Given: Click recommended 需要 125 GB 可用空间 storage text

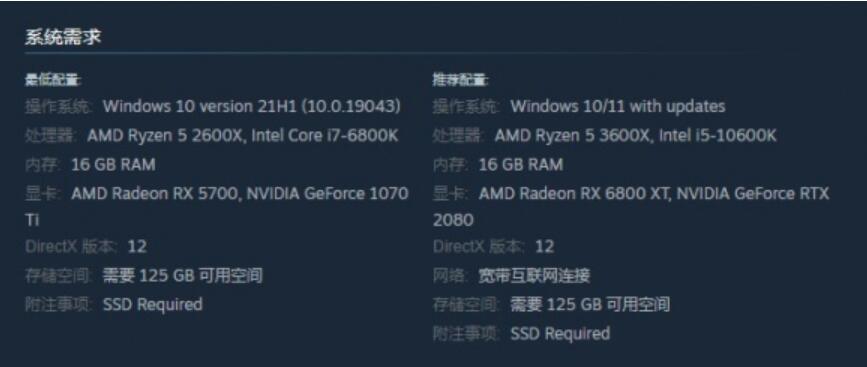Looking at the screenshot, I should tap(590, 305).
